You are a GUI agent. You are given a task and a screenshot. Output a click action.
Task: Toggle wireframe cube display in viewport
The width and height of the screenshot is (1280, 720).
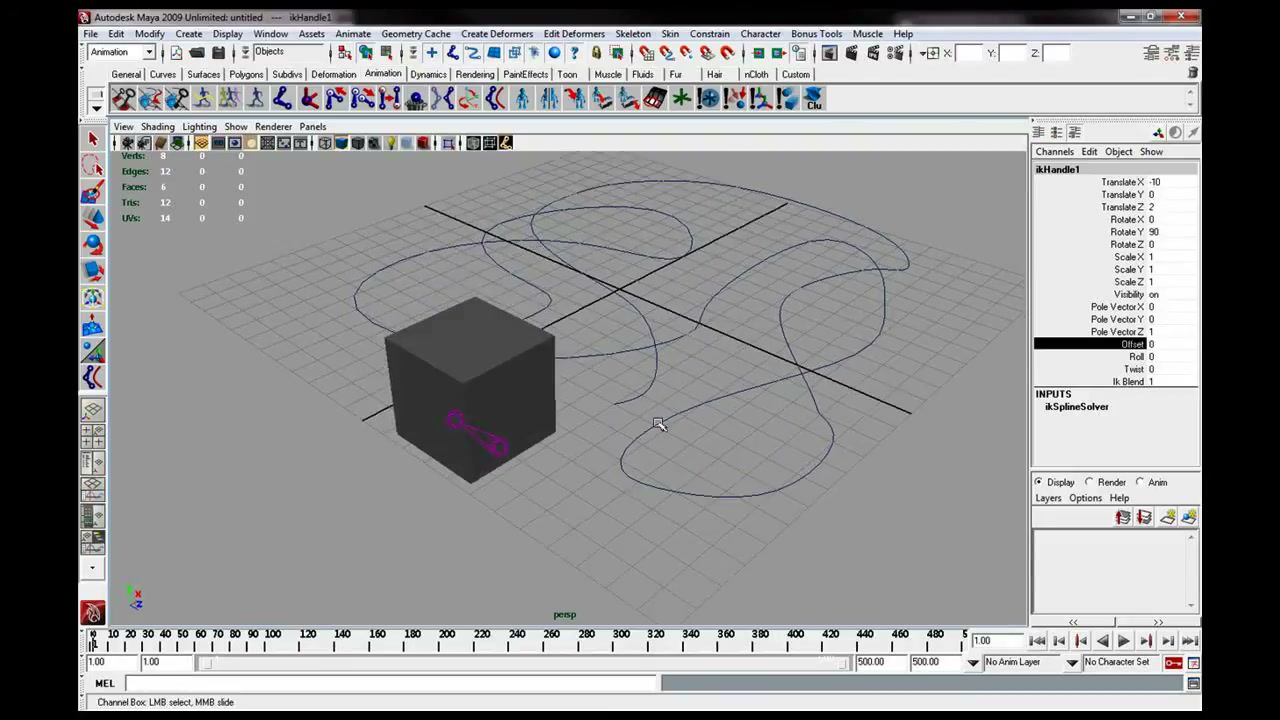pyautogui.click(x=324, y=143)
